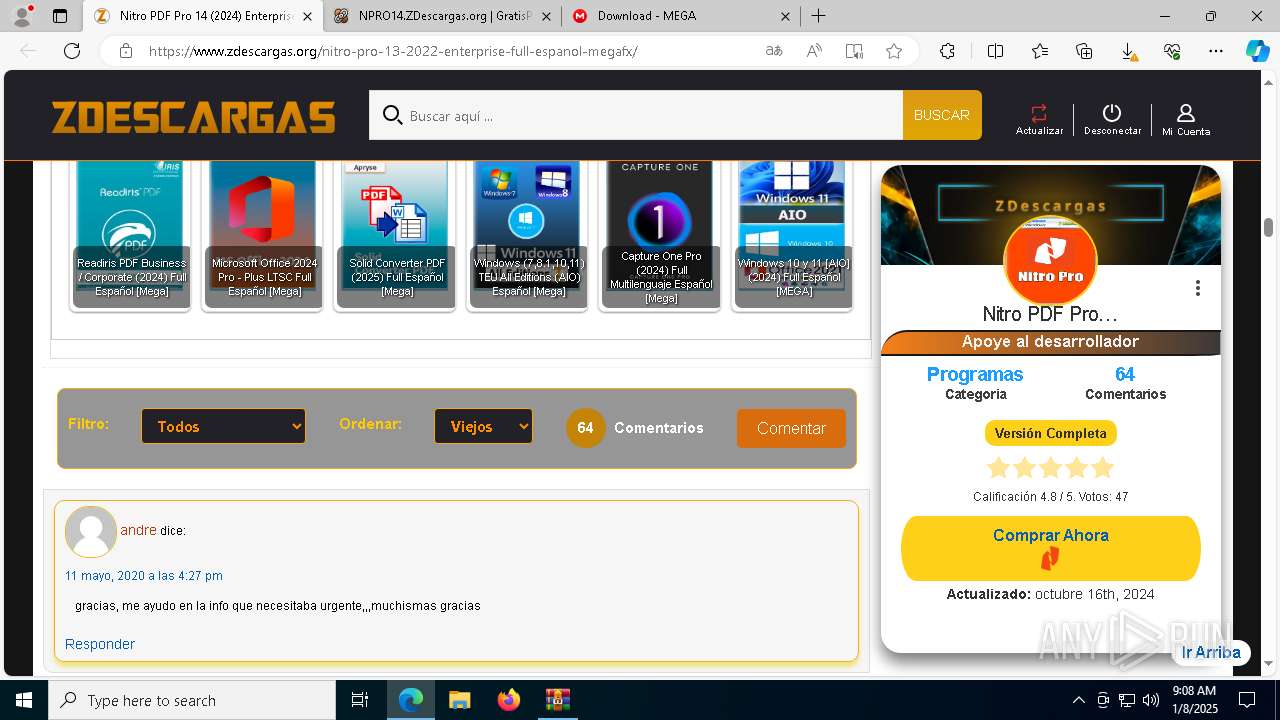Click the Programas category link
The width and height of the screenshot is (1280, 720).
coord(975,374)
